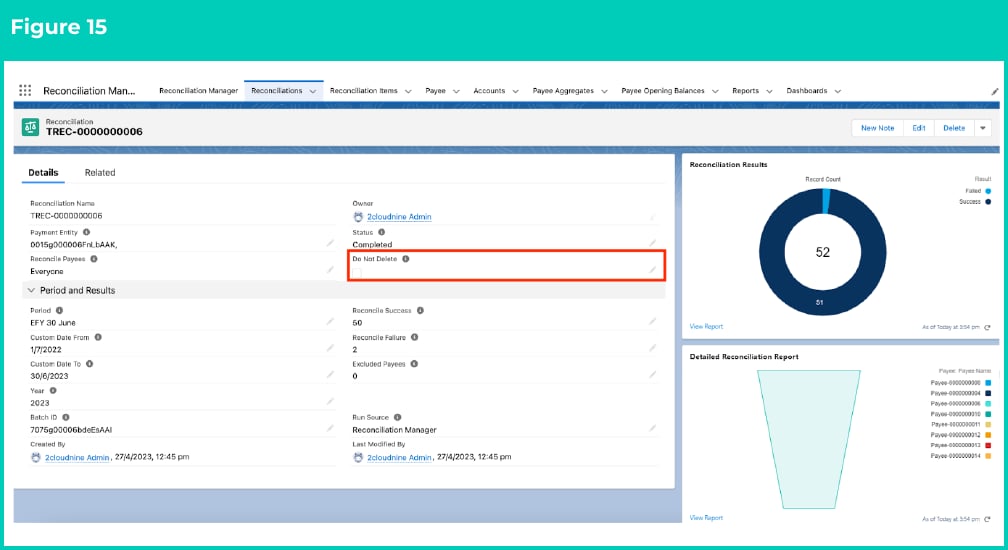This screenshot has height=550, width=1008.
Task: Edit Payment Entity with its pencil icon
Action: [330, 243]
